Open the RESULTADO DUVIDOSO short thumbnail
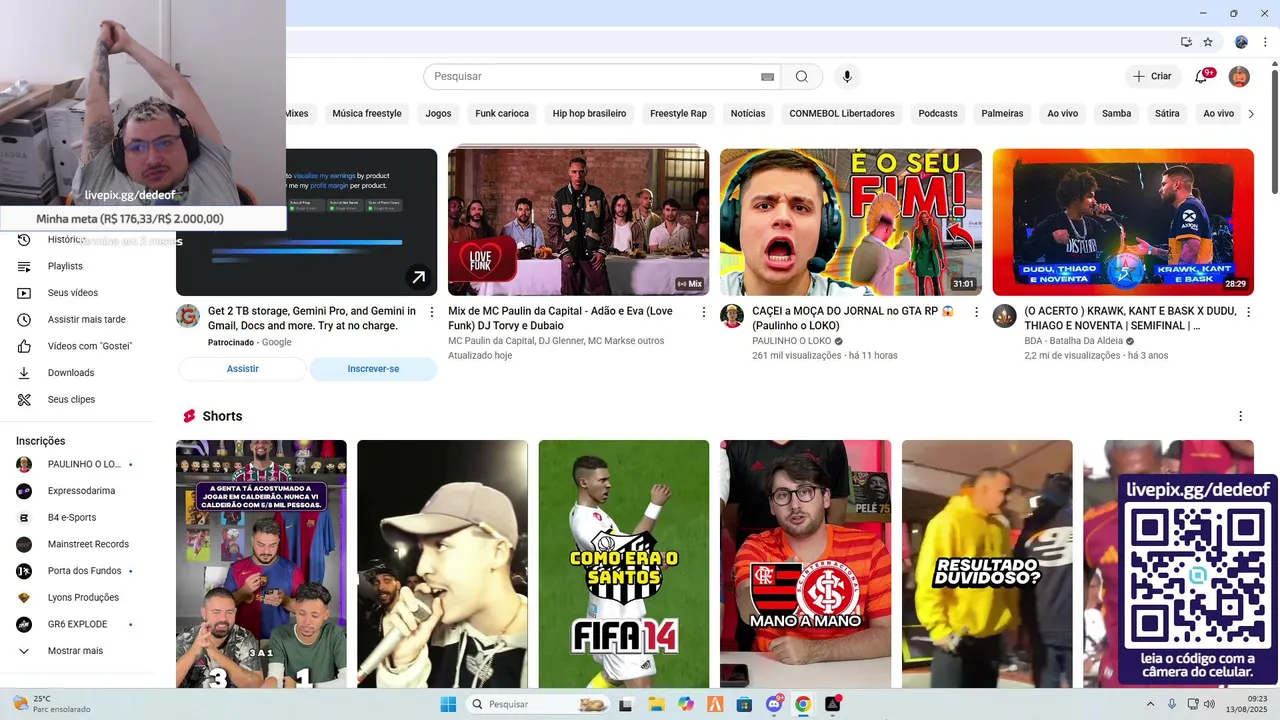The image size is (1280, 720). [x=987, y=564]
